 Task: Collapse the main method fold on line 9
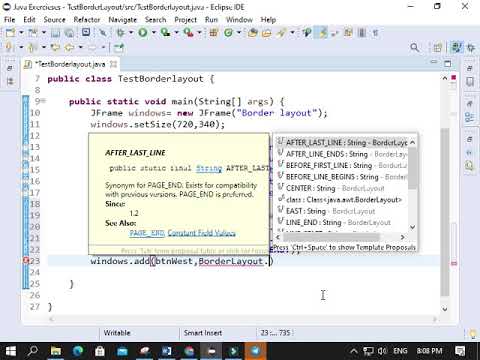pyautogui.click(x=44, y=101)
